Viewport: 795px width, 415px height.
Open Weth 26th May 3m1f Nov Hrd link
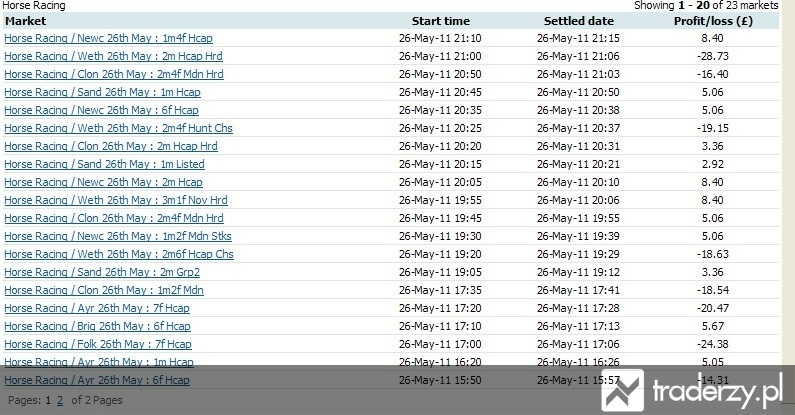tap(116, 200)
